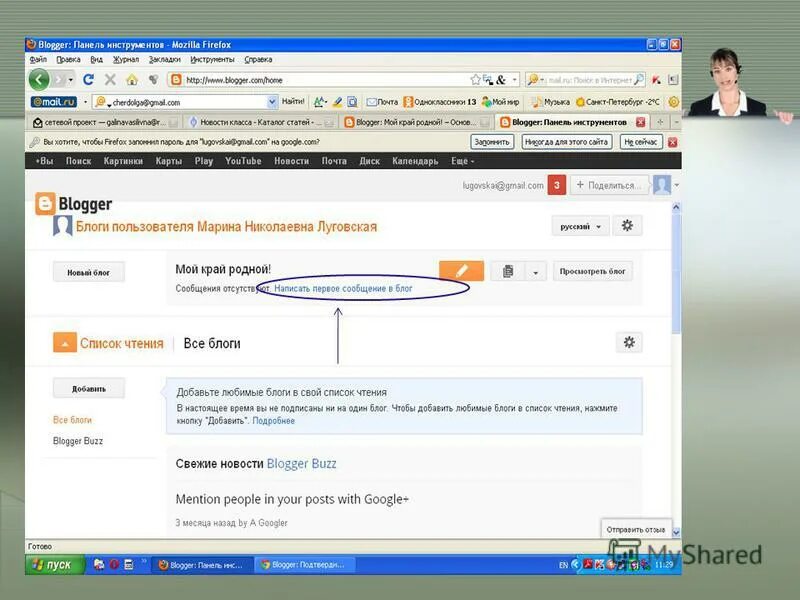The width and height of the screenshot is (800, 600).
Task: Switch to the Новости класса tab
Action: [261, 122]
